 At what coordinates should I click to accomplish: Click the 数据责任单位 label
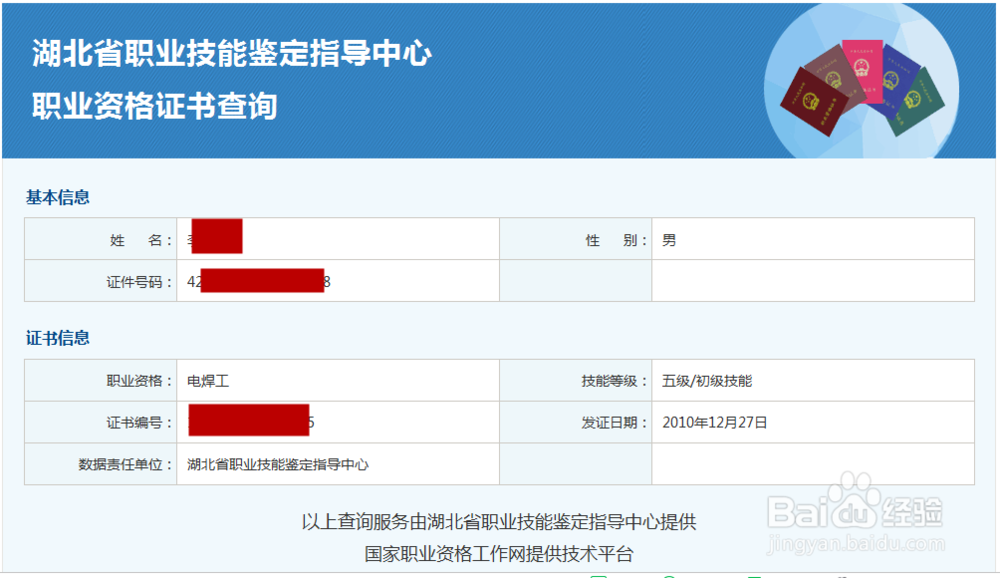126,464
